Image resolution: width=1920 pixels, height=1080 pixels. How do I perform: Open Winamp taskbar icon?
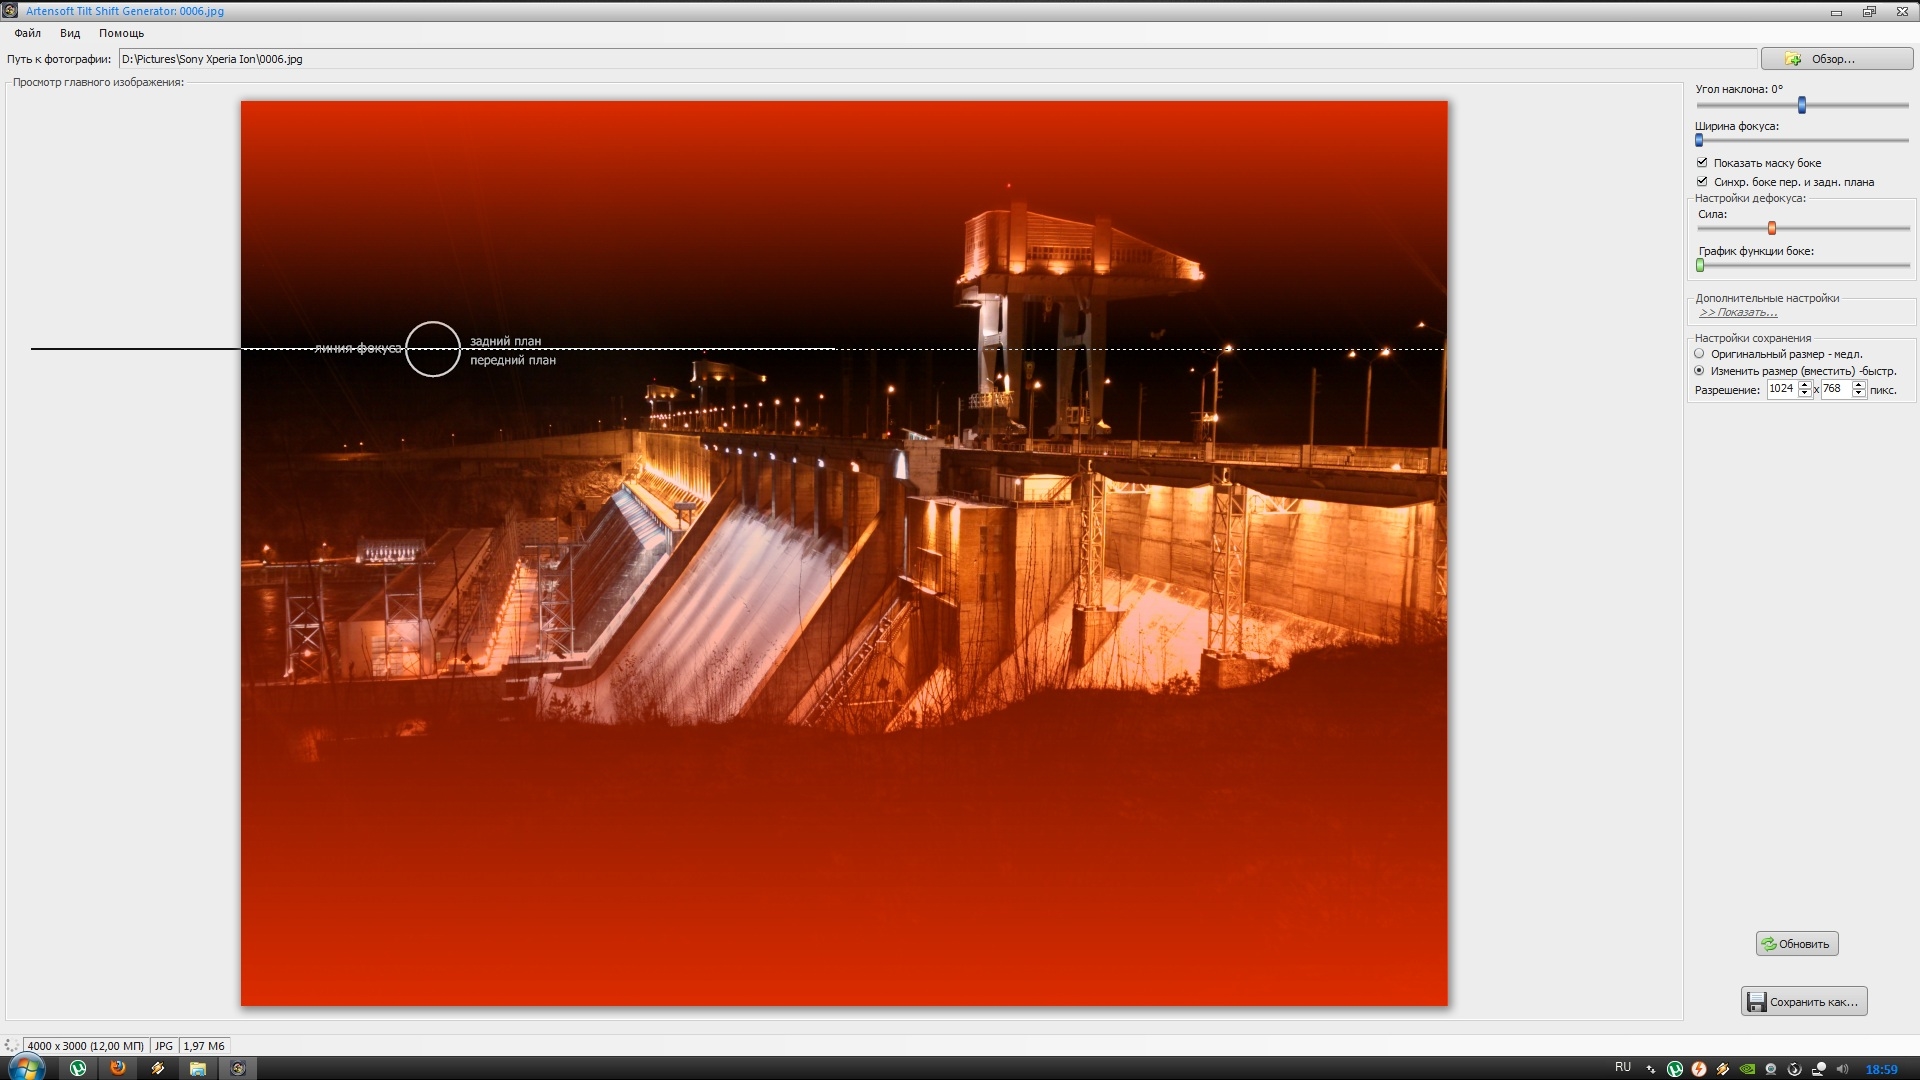click(x=158, y=1068)
